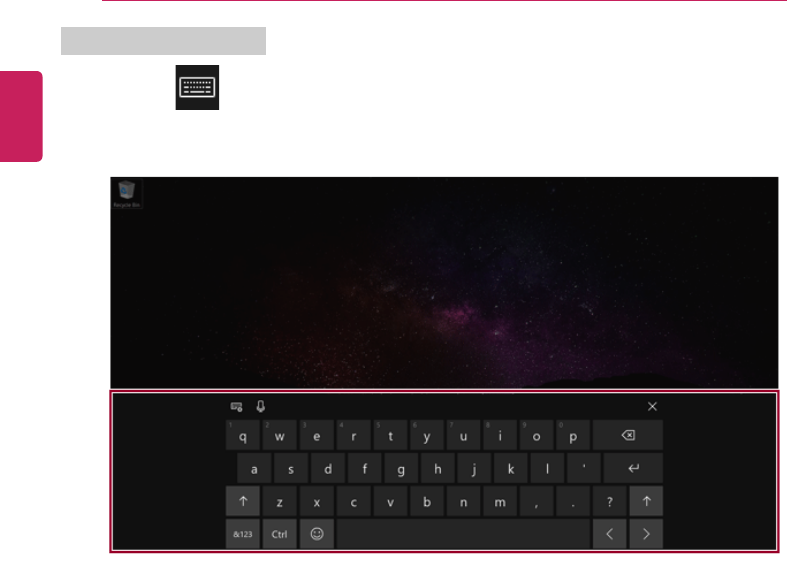The width and height of the screenshot is (790, 574).
Task: Toggle the right Shift key
Action: click(x=646, y=501)
